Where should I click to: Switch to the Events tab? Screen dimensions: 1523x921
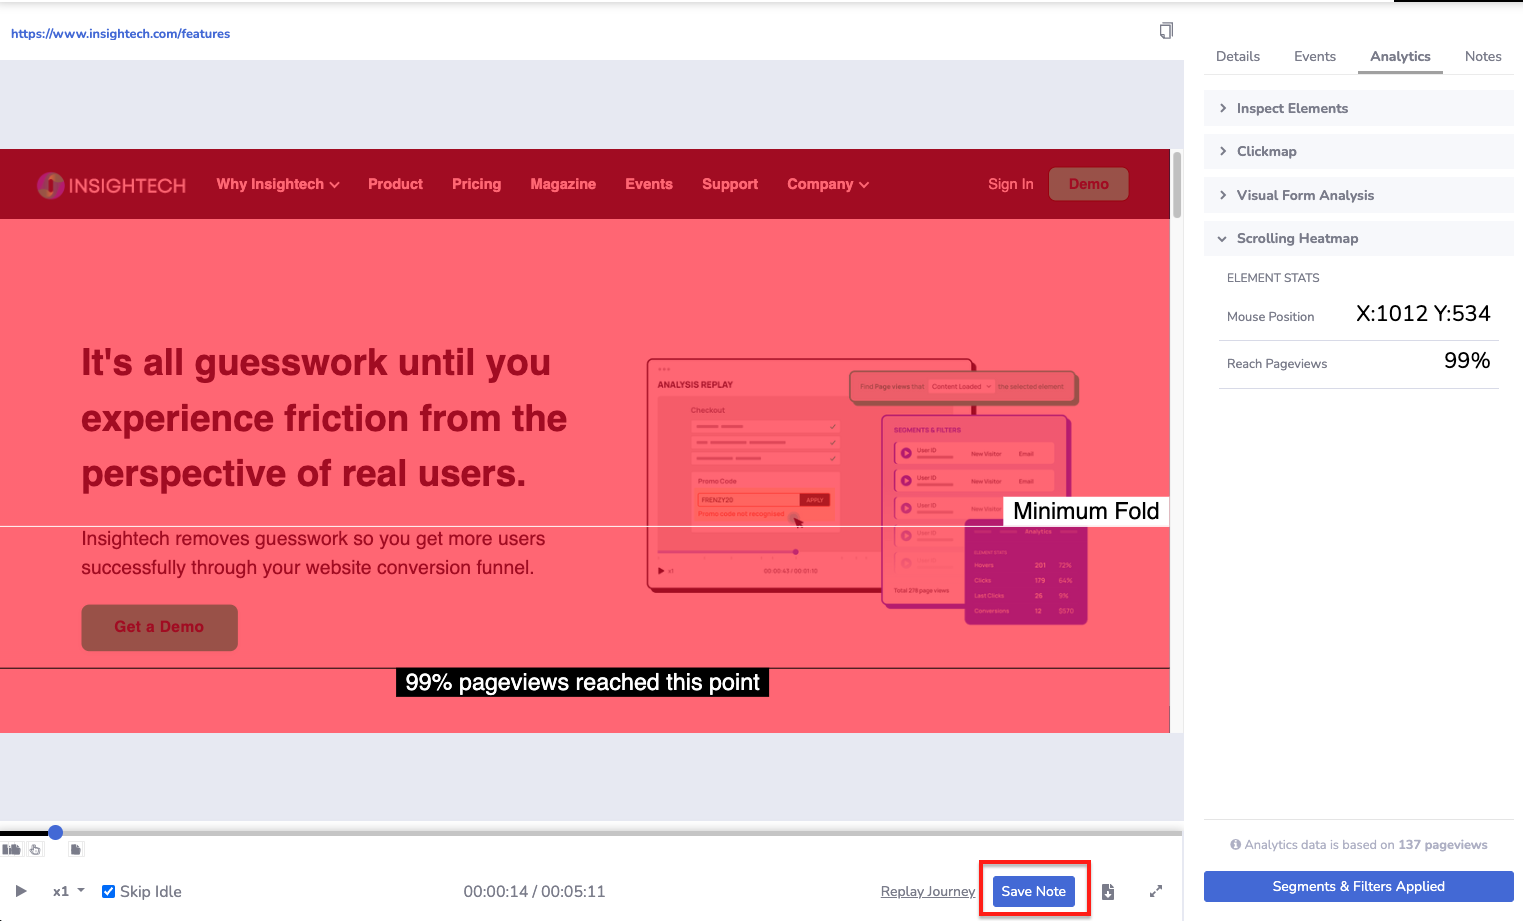pyautogui.click(x=1315, y=56)
